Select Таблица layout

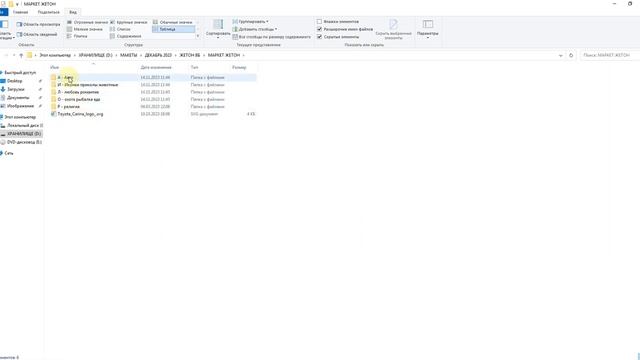(173, 29)
